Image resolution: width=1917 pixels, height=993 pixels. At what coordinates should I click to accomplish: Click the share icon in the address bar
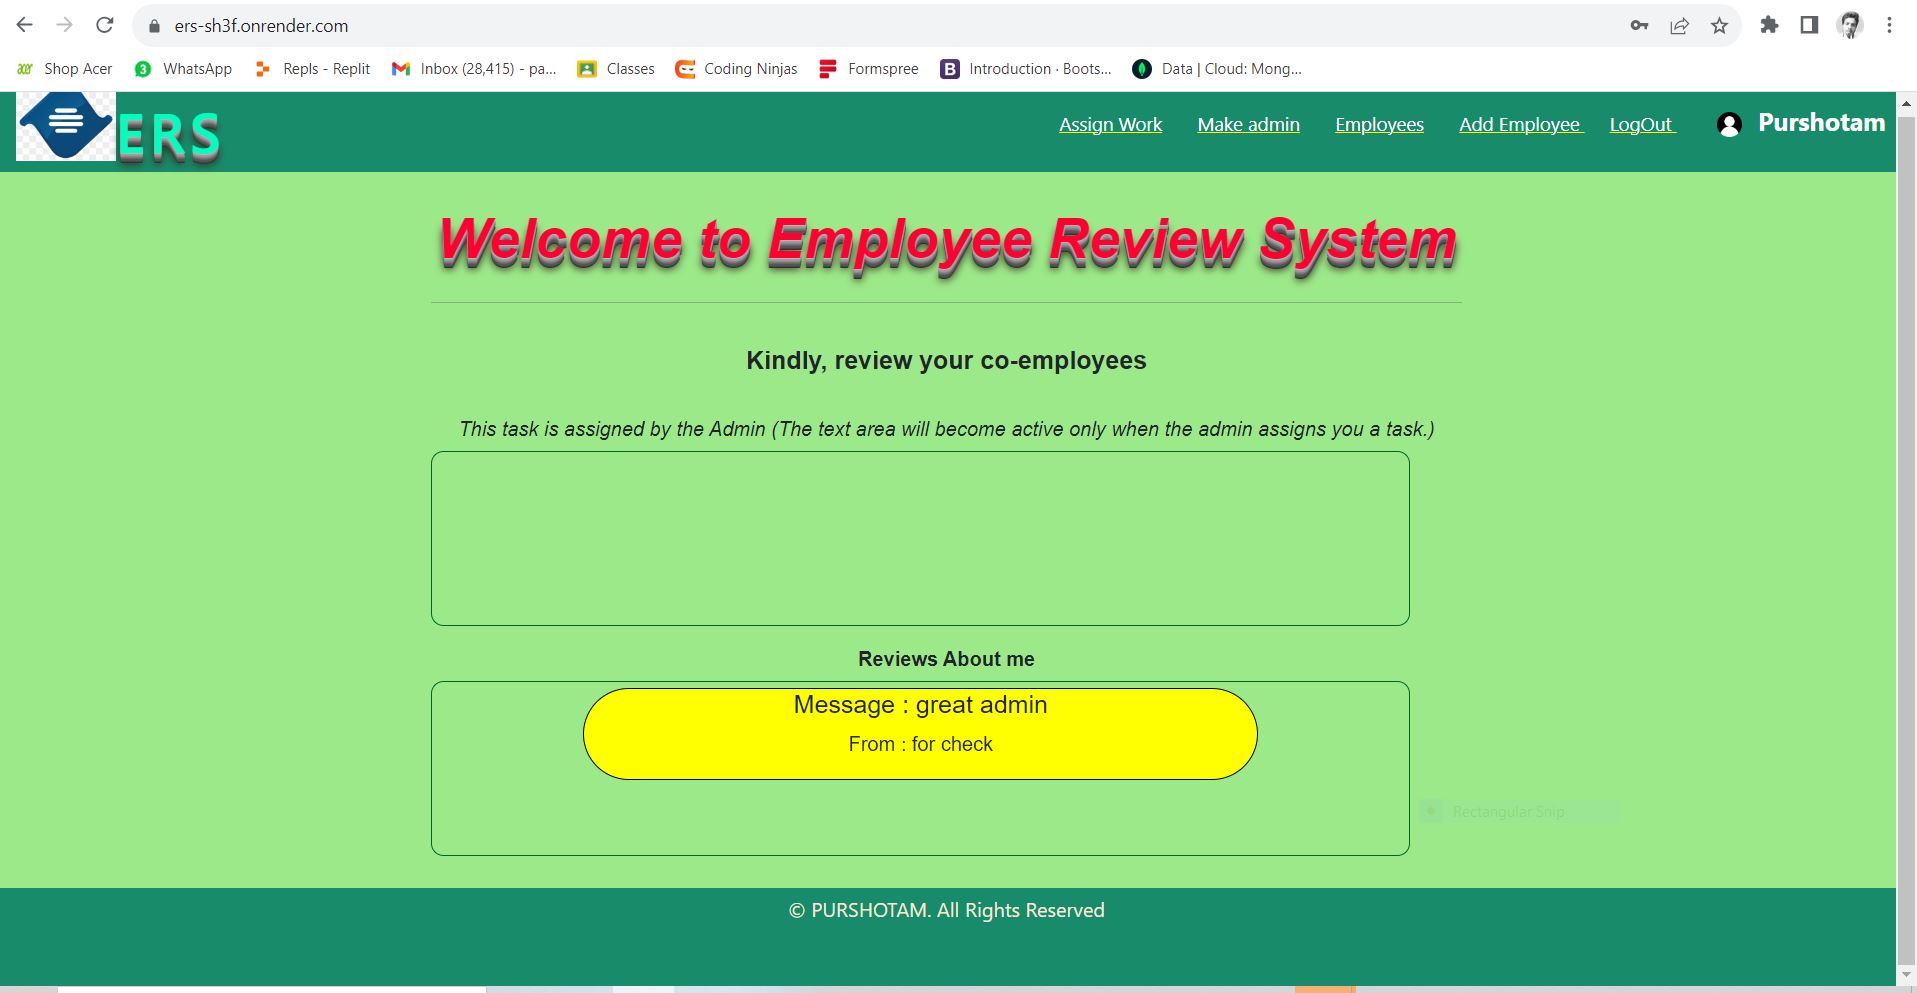coord(1679,25)
